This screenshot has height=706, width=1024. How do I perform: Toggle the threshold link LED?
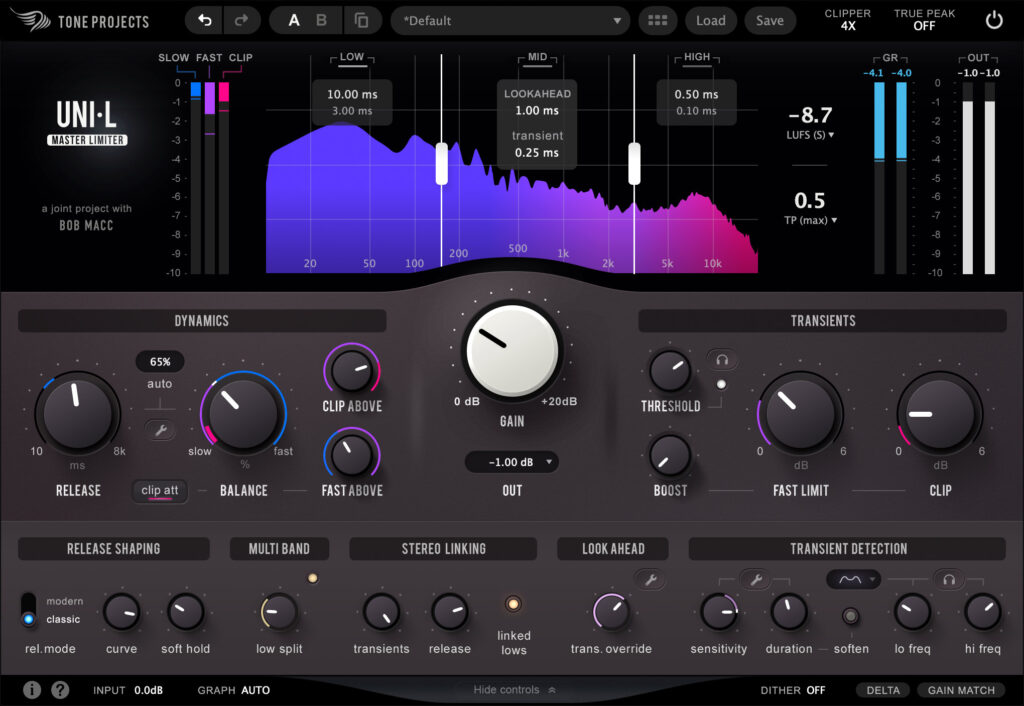pos(721,384)
